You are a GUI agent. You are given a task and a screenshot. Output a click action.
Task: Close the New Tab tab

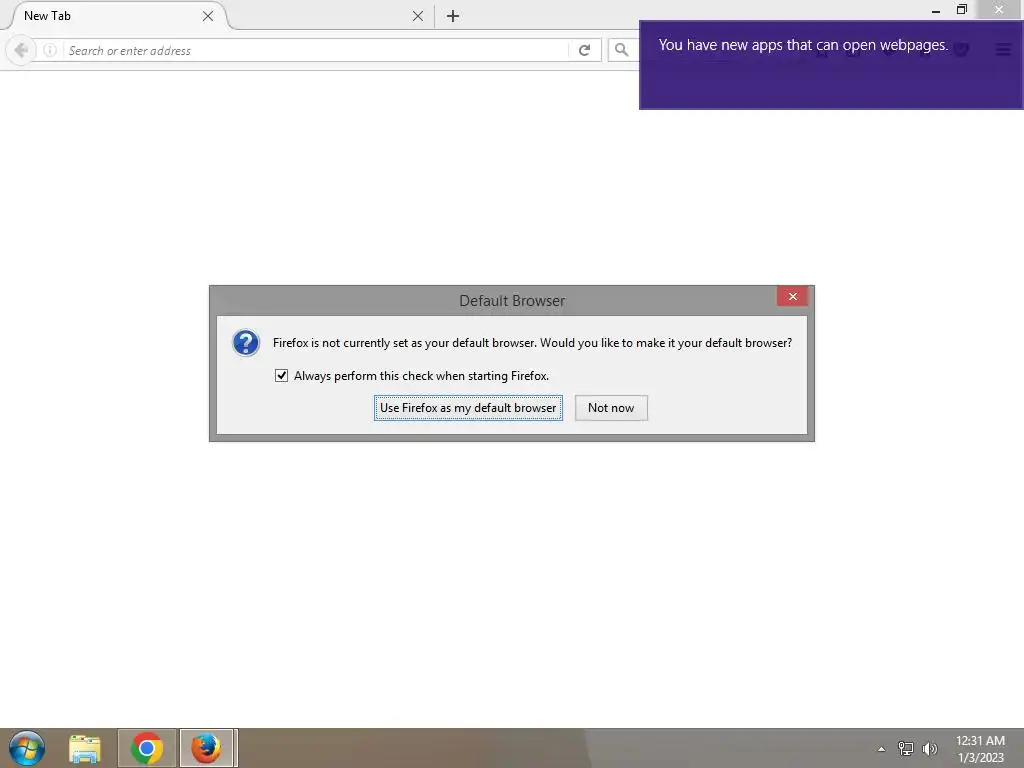208,16
